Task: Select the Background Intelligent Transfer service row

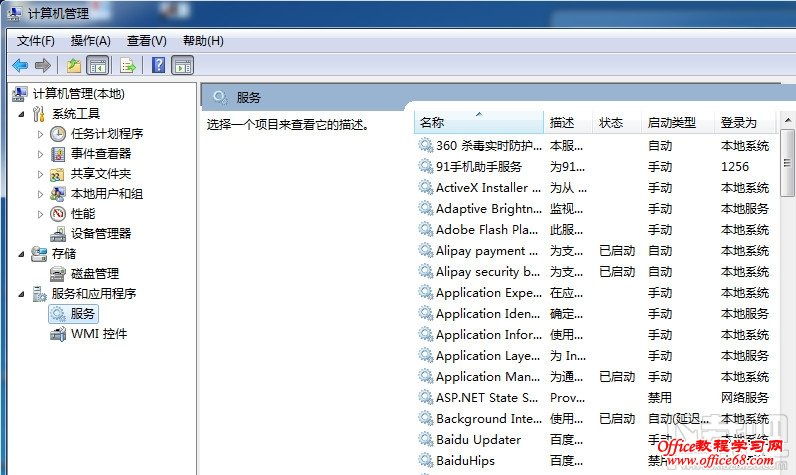Action: [x=595, y=419]
